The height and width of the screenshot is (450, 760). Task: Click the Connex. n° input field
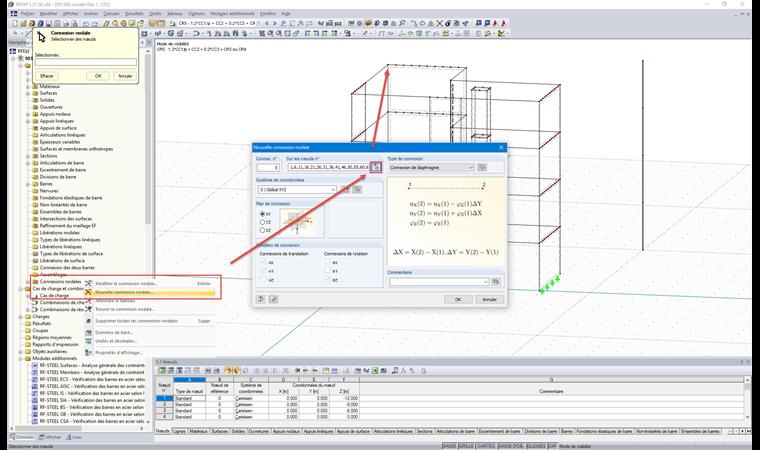click(x=268, y=167)
